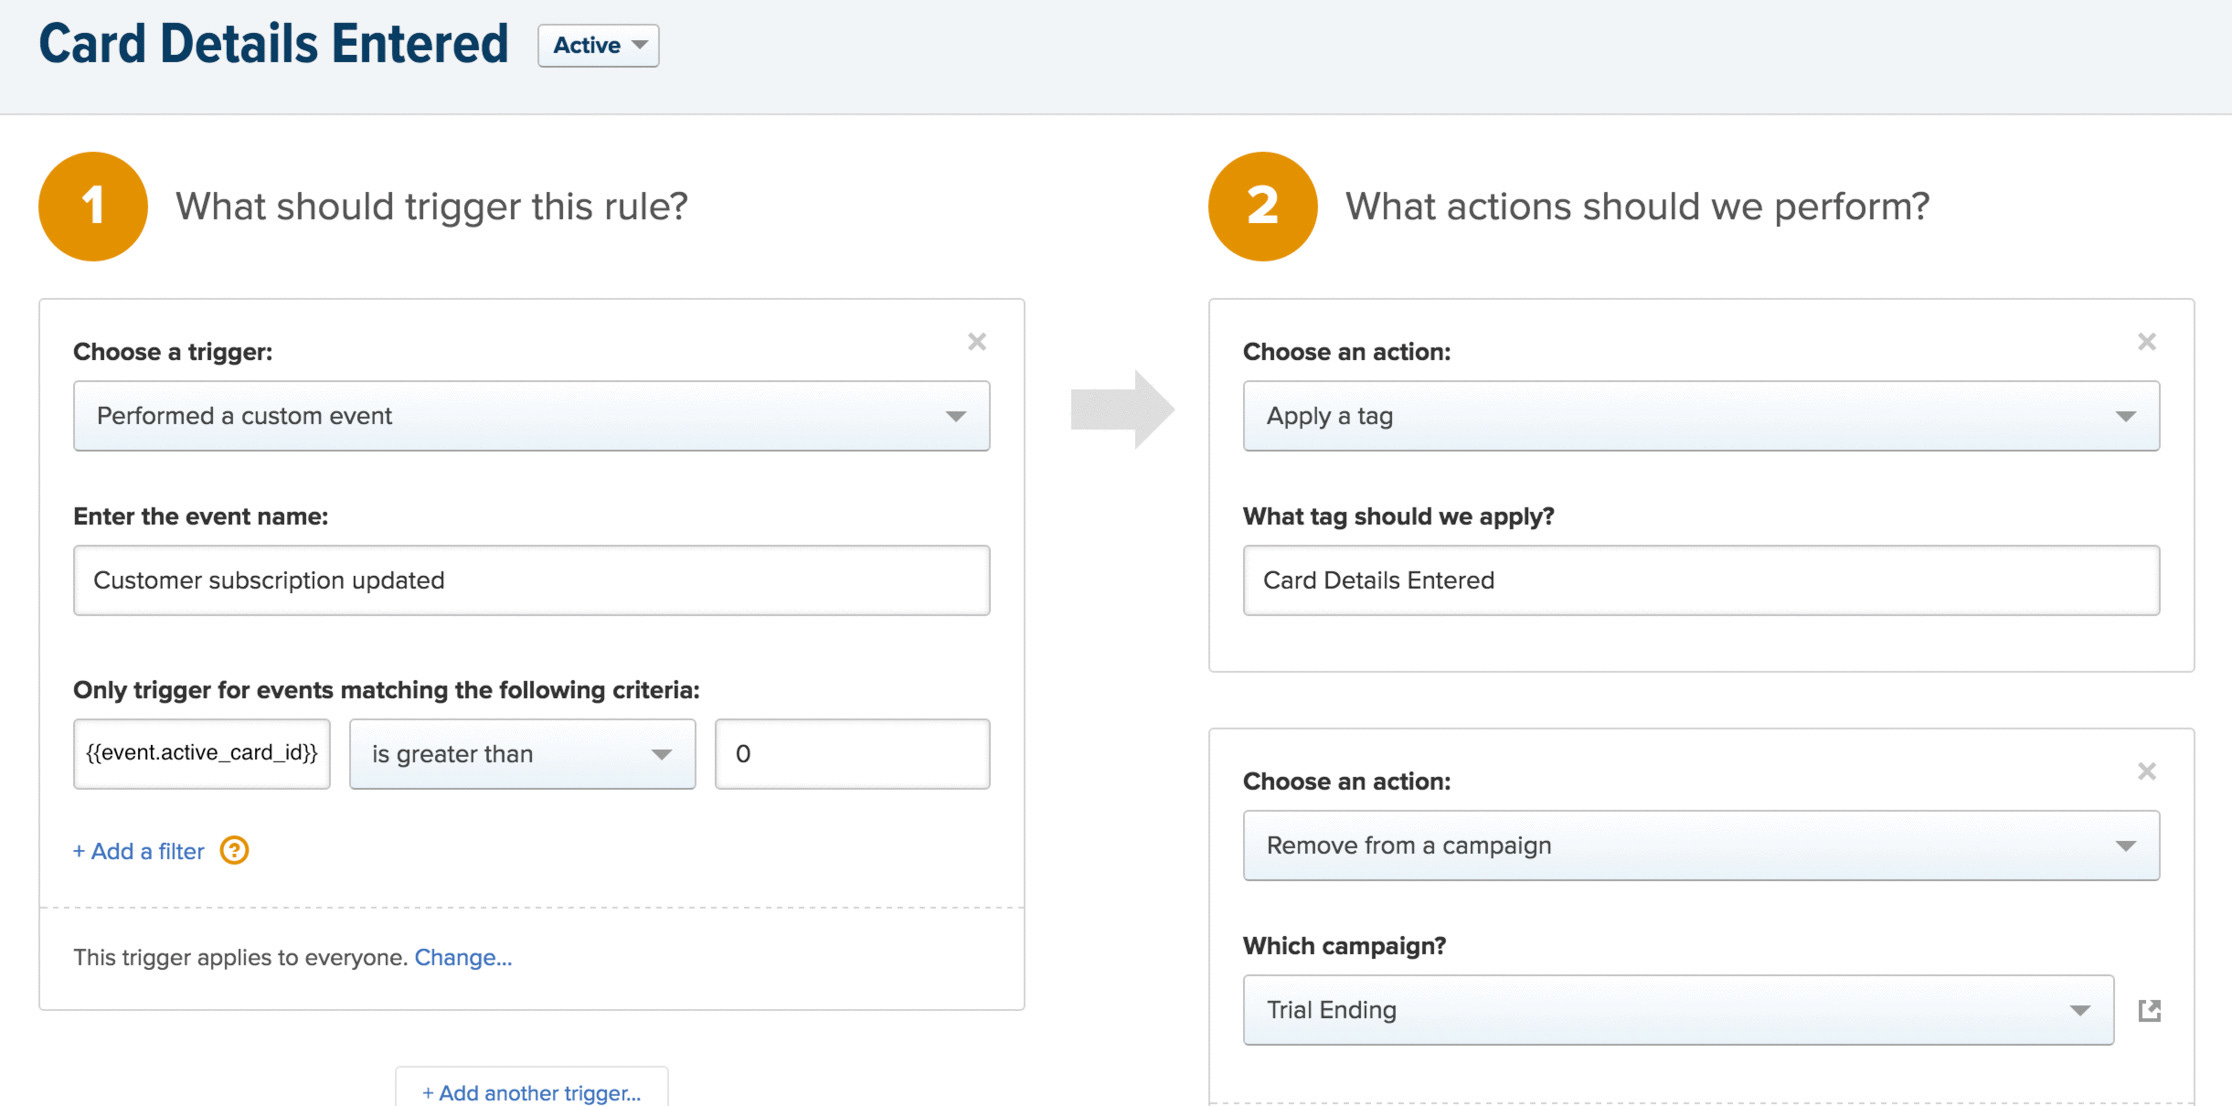Open the Active status dropdown
The image size is (2232, 1106).
pyautogui.click(x=598, y=46)
